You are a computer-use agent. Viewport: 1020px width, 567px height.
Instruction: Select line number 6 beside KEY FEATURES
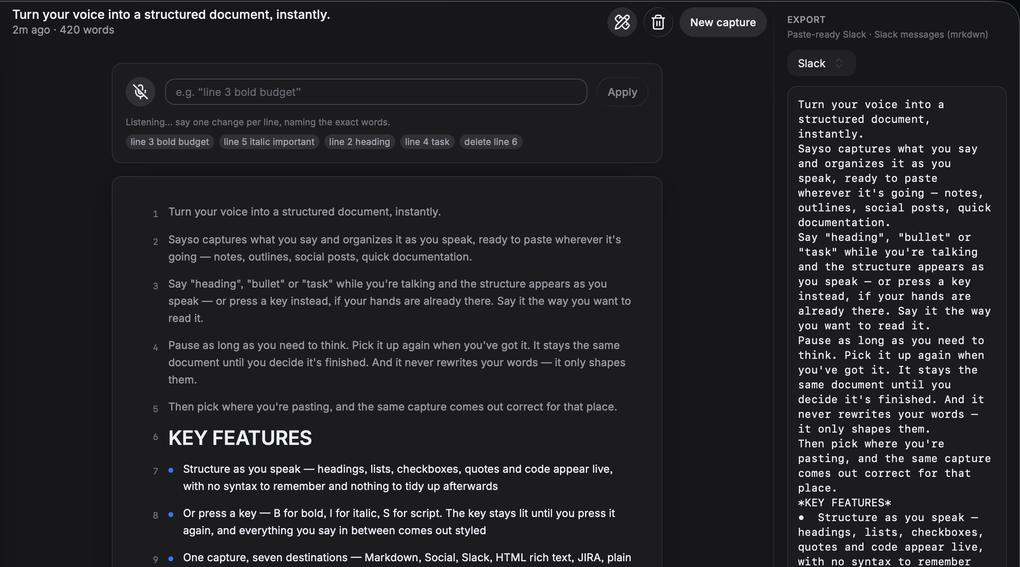[x=155, y=437]
